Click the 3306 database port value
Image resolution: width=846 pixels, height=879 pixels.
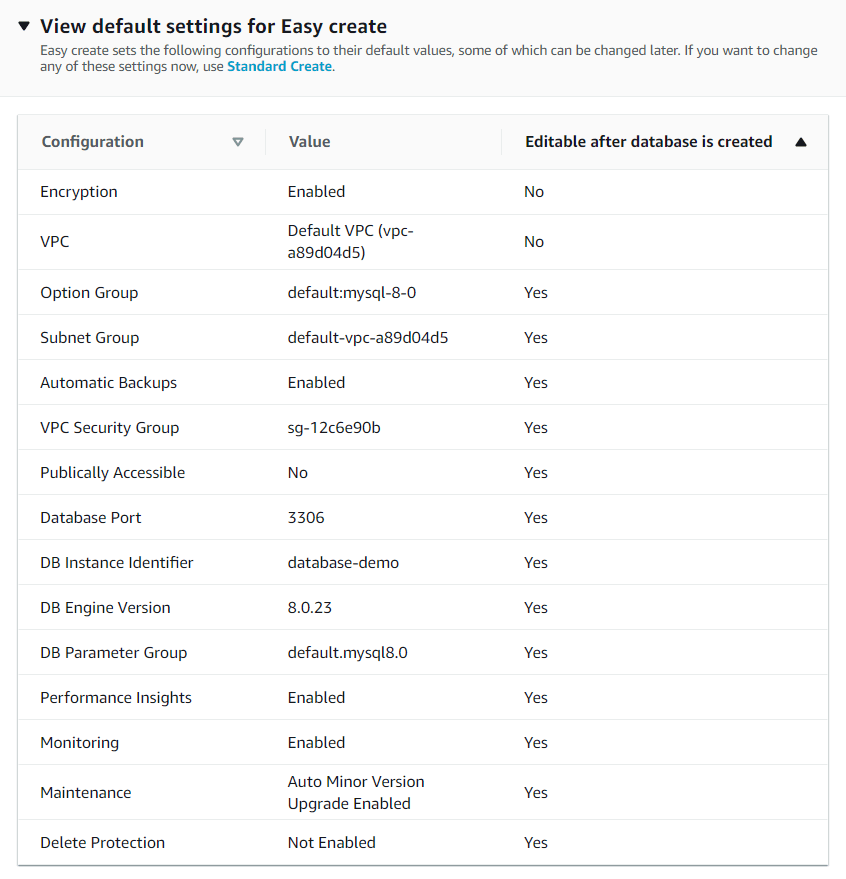tap(306, 518)
